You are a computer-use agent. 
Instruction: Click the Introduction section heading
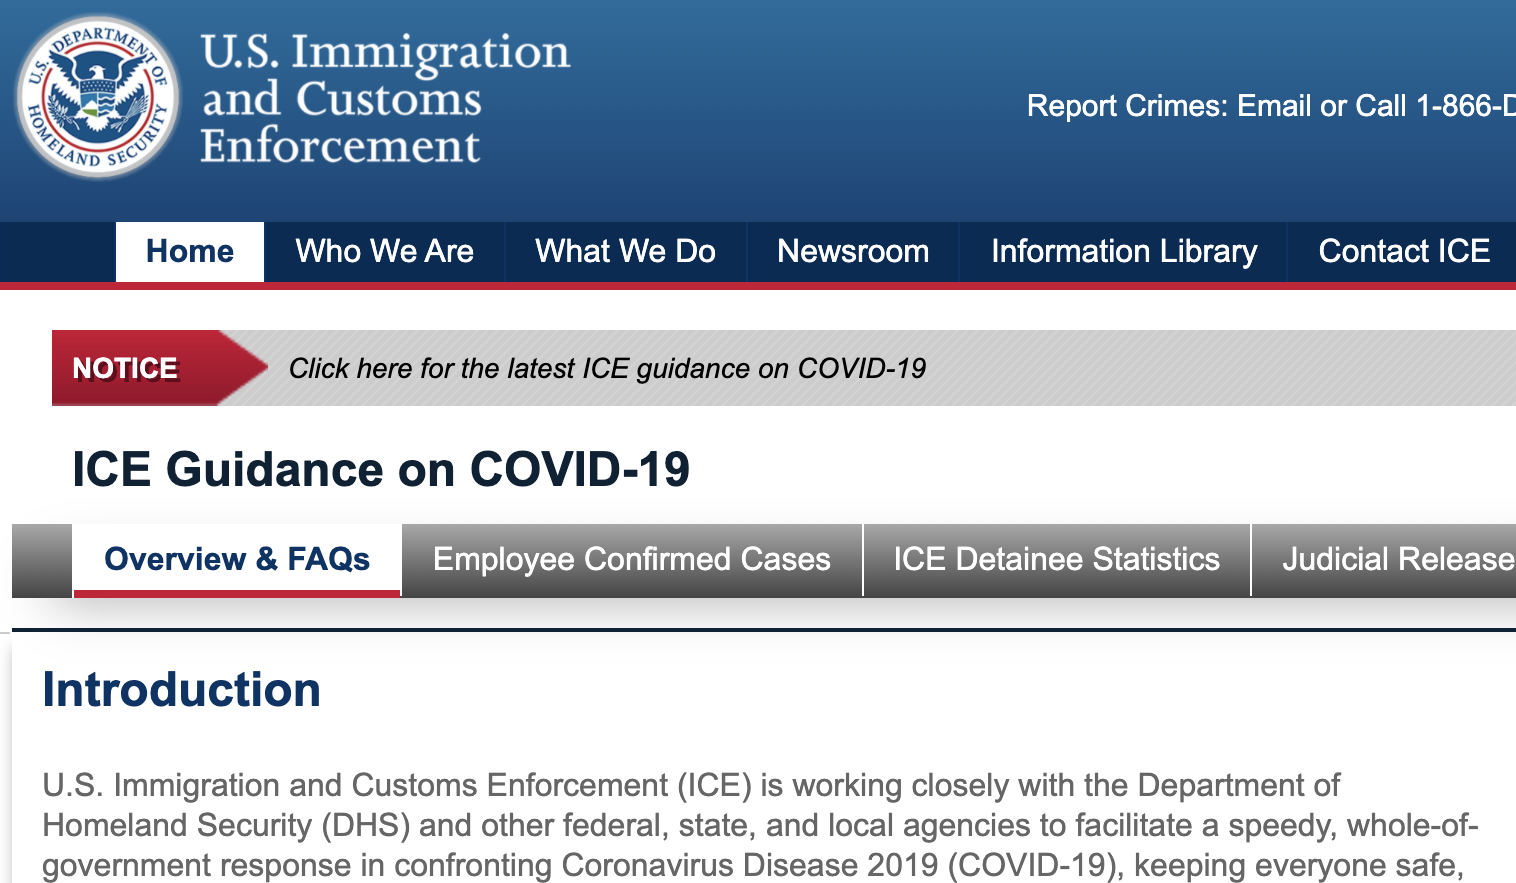(x=181, y=690)
